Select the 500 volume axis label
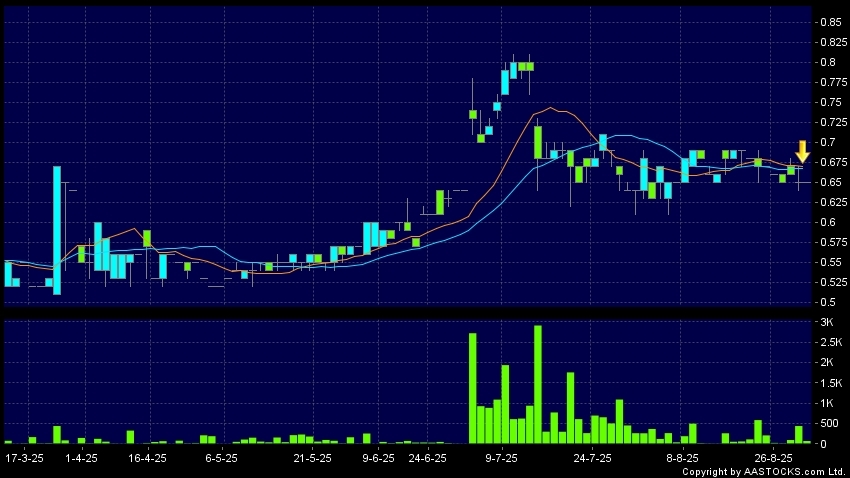 coord(828,424)
